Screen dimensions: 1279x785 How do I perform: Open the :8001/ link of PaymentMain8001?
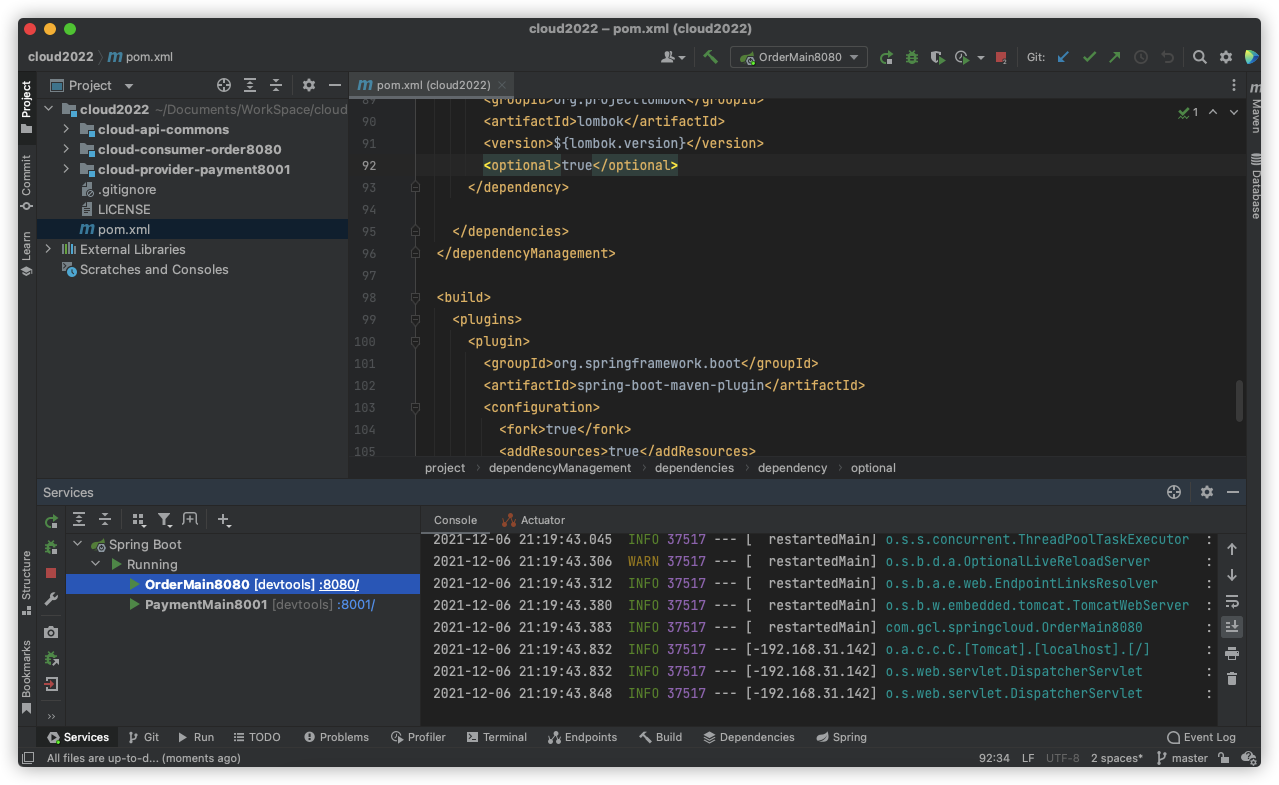tap(356, 604)
